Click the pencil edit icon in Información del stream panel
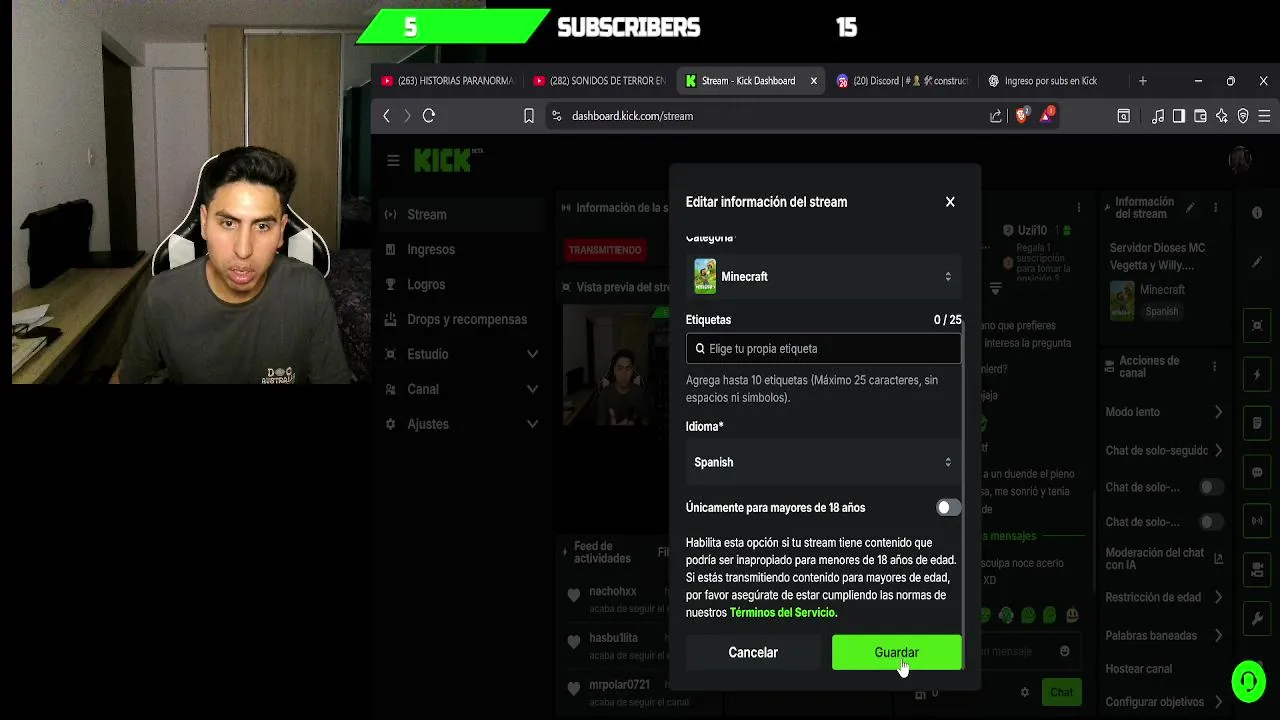Image resolution: width=1280 pixels, height=720 pixels. tap(1190, 208)
